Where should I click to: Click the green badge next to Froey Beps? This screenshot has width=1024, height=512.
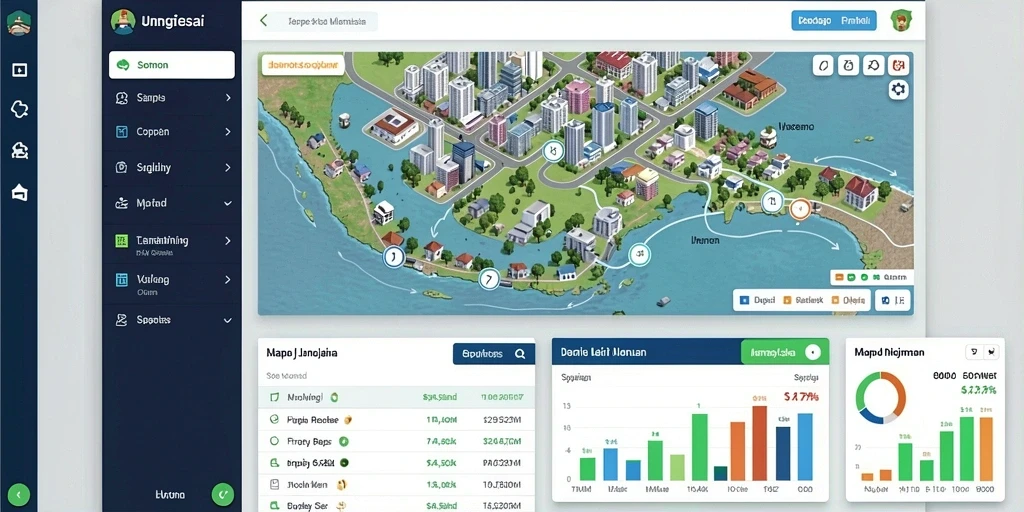[344, 441]
